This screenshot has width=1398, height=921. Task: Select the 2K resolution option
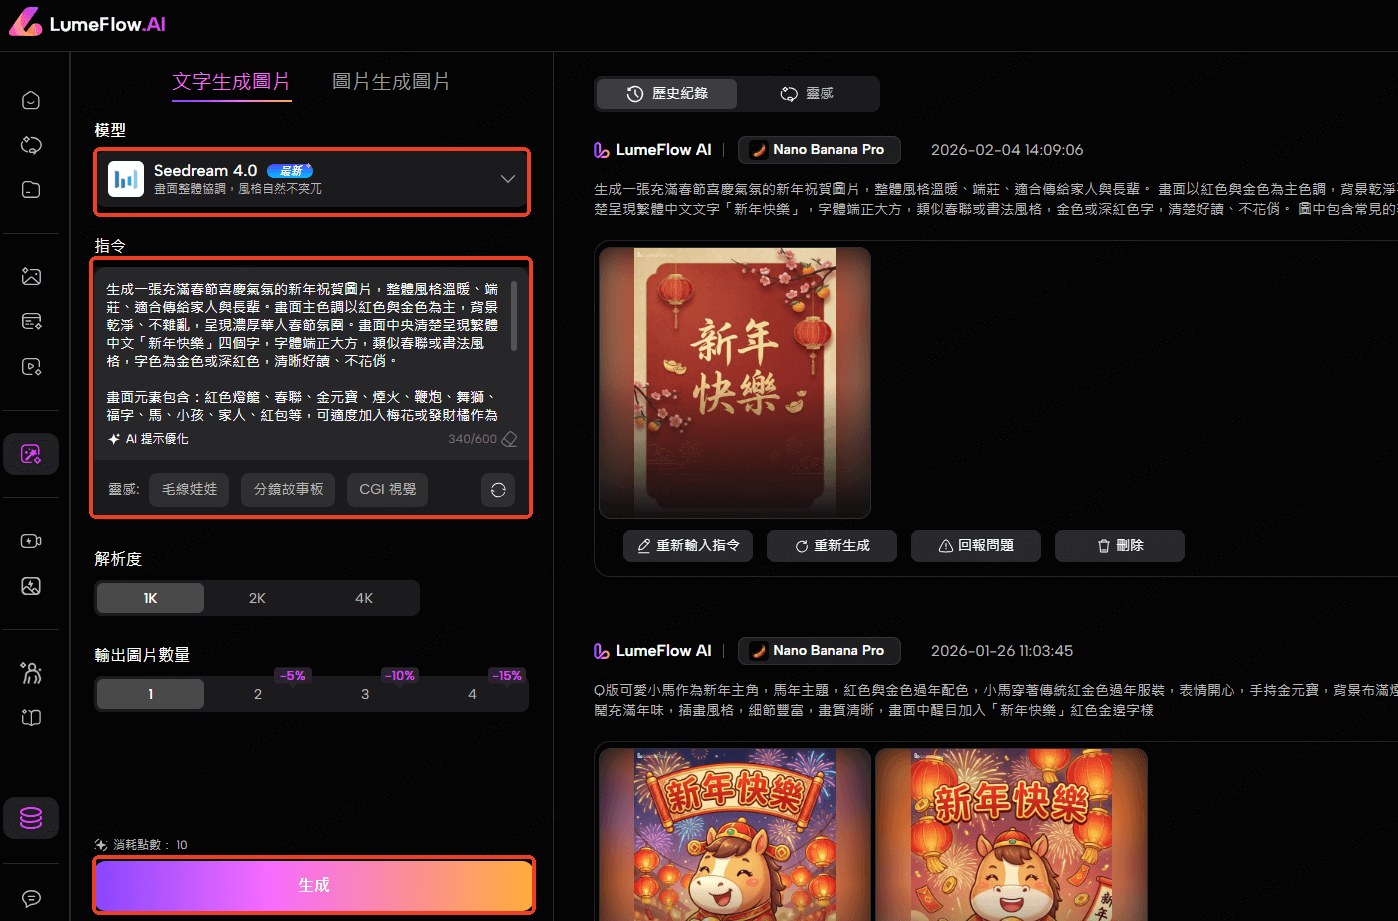[x=257, y=597]
